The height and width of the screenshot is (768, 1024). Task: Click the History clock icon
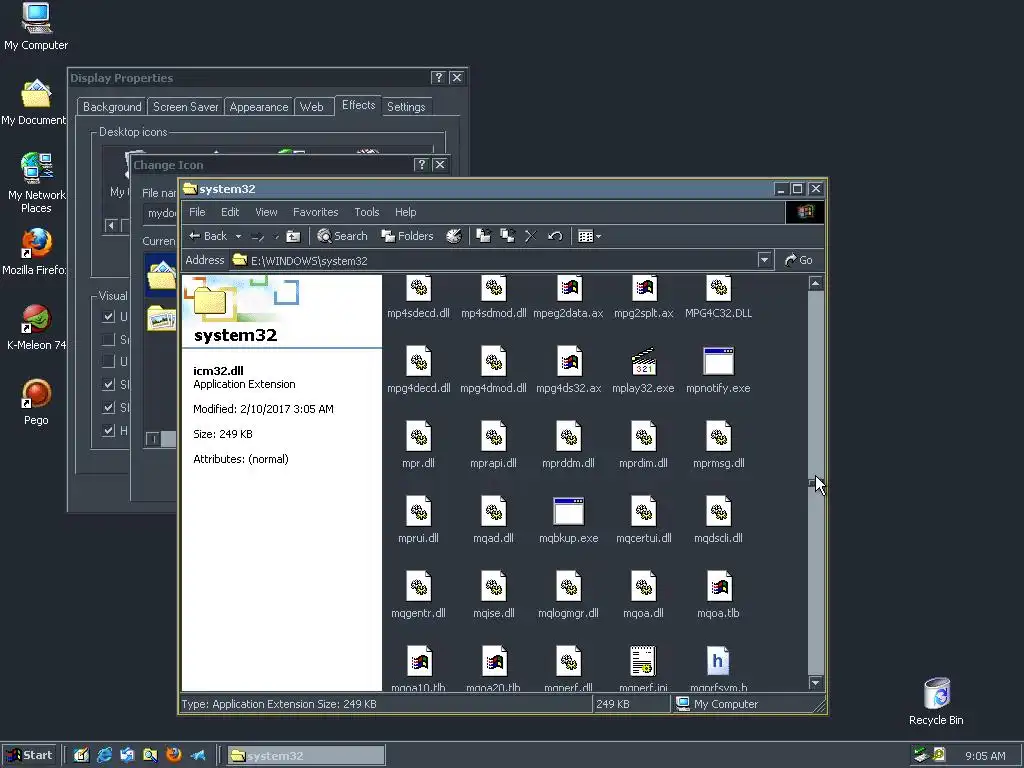tap(453, 236)
